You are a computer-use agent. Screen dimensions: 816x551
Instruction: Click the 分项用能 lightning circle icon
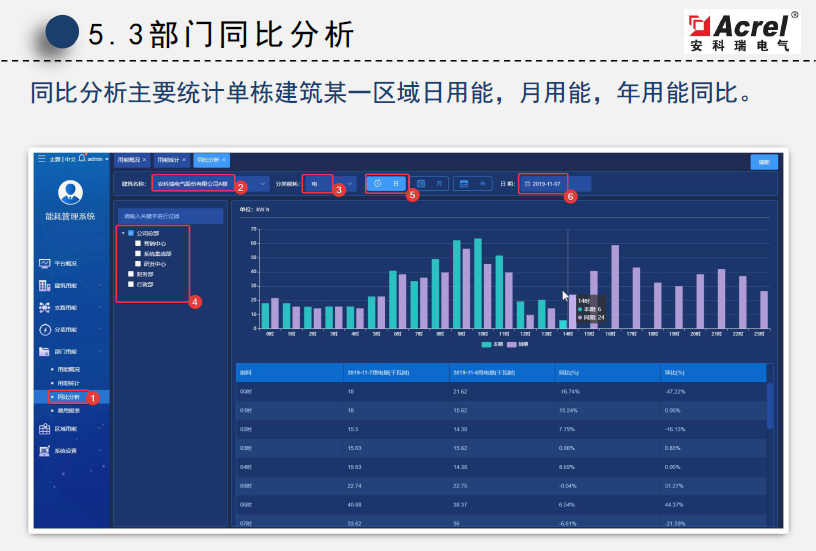point(45,329)
